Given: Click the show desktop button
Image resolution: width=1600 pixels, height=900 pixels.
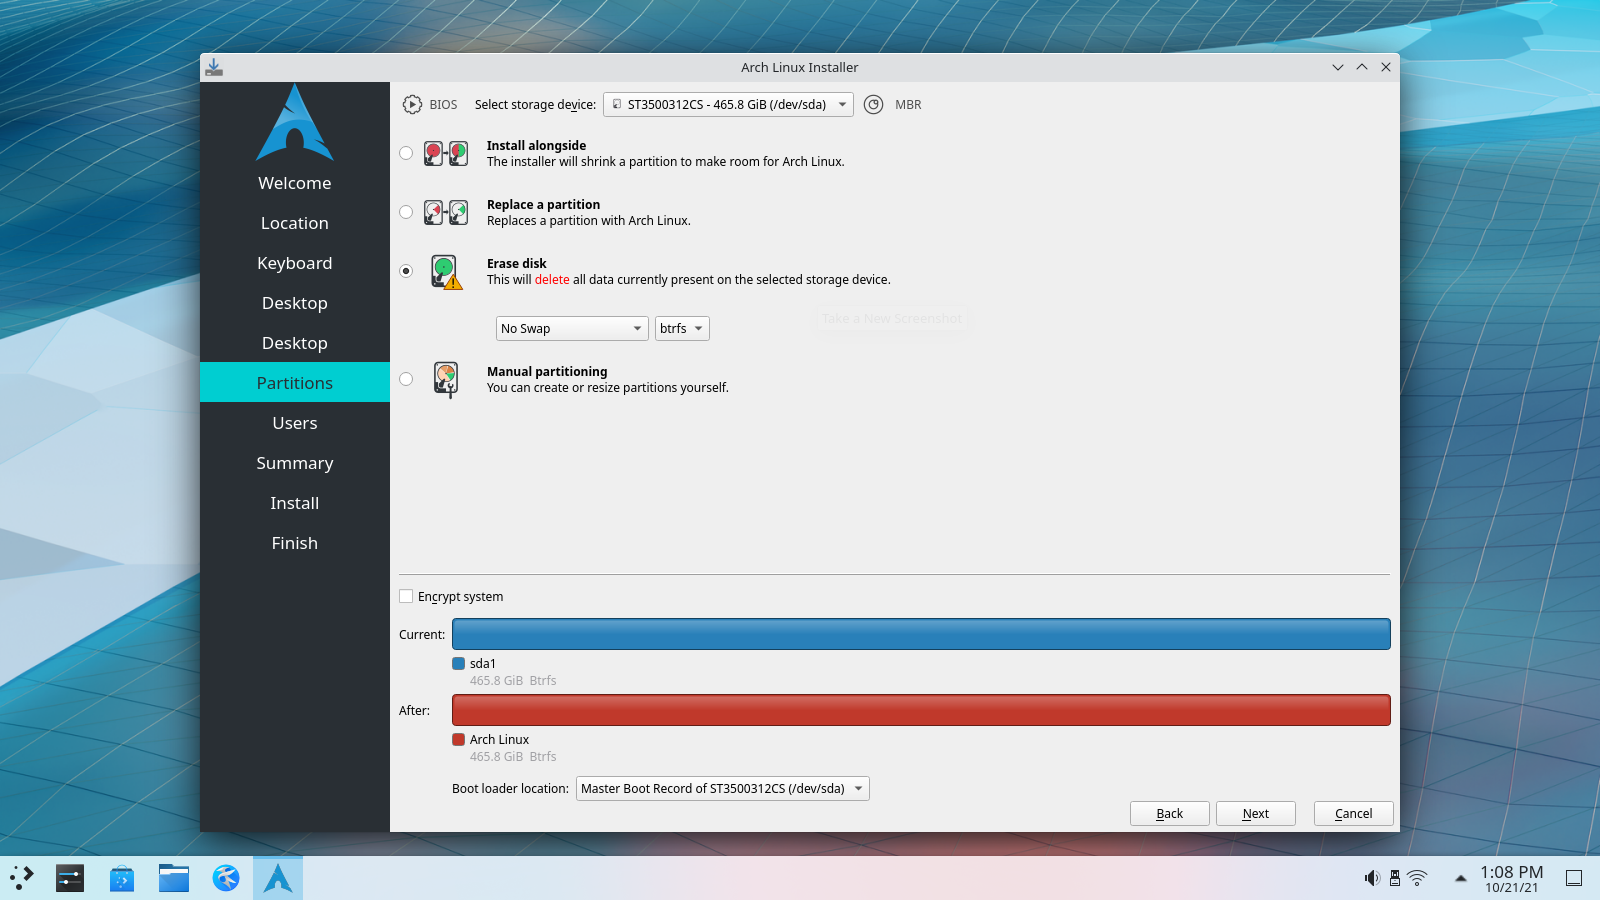Looking at the screenshot, I should 1574,878.
